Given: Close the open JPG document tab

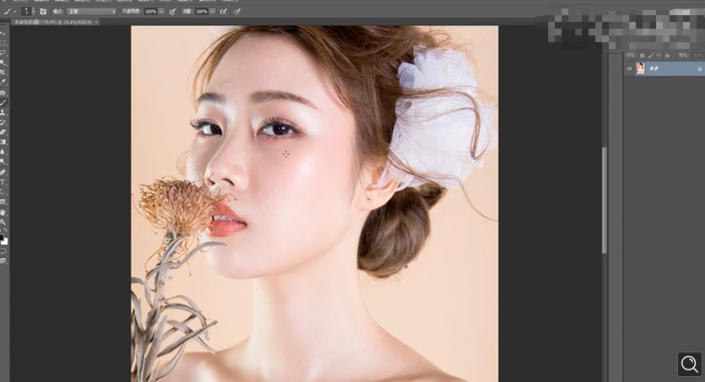Looking at the screenshot, I should point(96,22).
